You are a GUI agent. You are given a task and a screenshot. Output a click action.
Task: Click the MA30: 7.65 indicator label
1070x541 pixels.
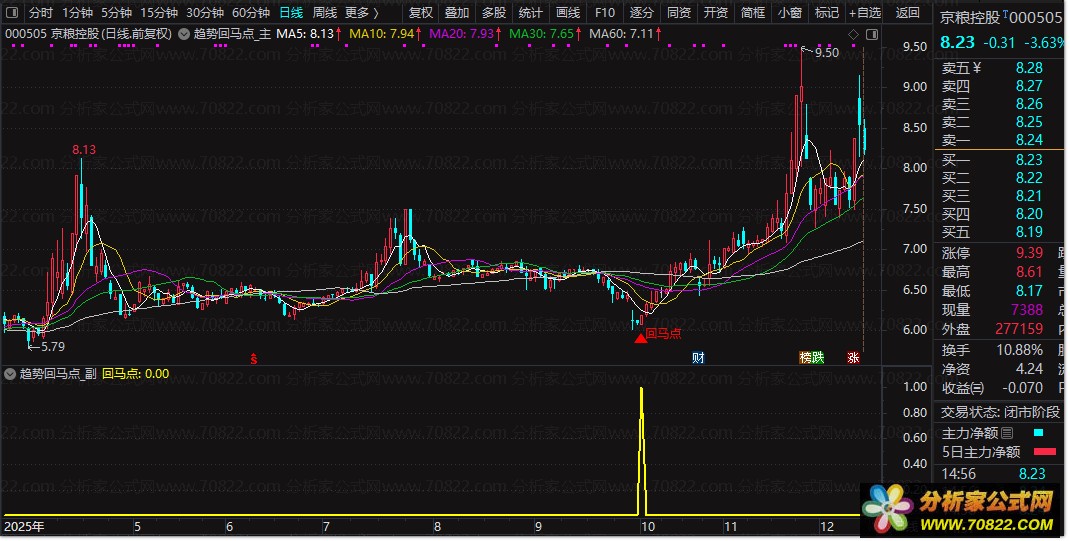pos(543,34)
